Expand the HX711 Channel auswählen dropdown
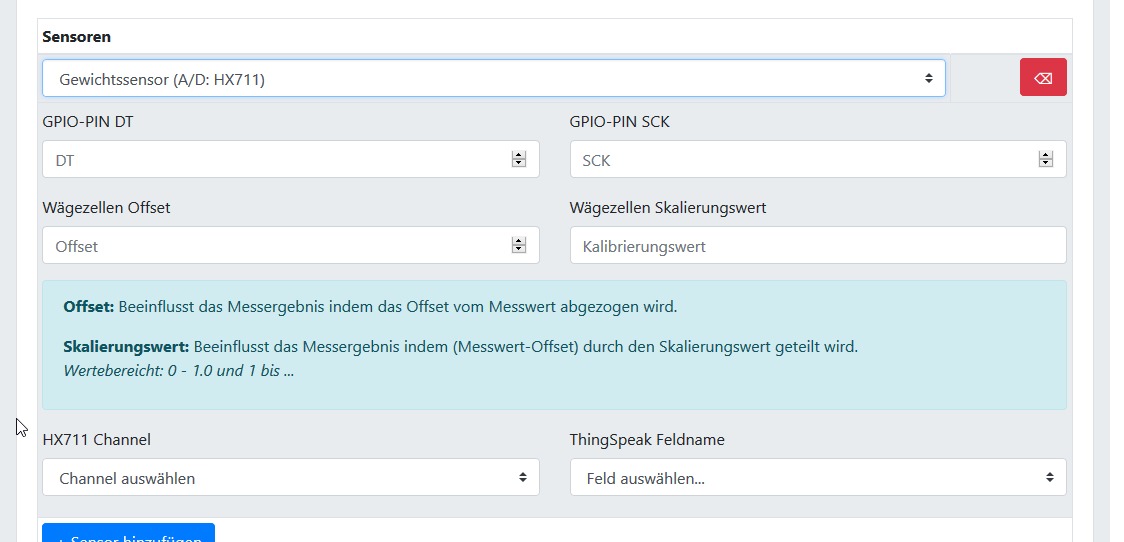This screenshot has height=542, width=1124. point(290,478)
